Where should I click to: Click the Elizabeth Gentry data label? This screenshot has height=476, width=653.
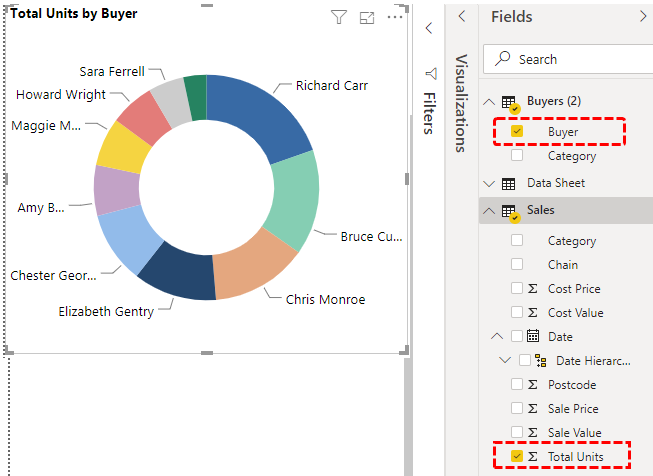pyautogui.click(x=106, y=312)
